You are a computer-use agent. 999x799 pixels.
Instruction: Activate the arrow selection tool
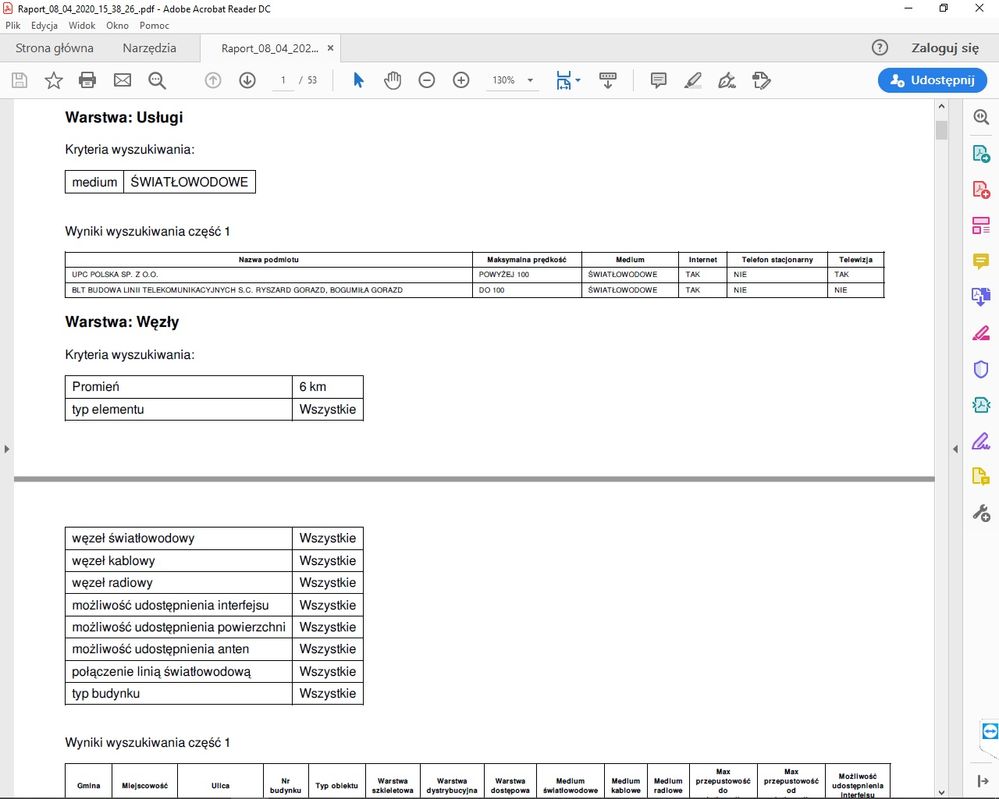coord(359,80)
